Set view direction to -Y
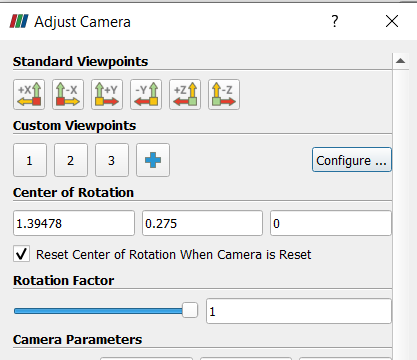This screenshot has width=417, height=360. coord(146,94)
